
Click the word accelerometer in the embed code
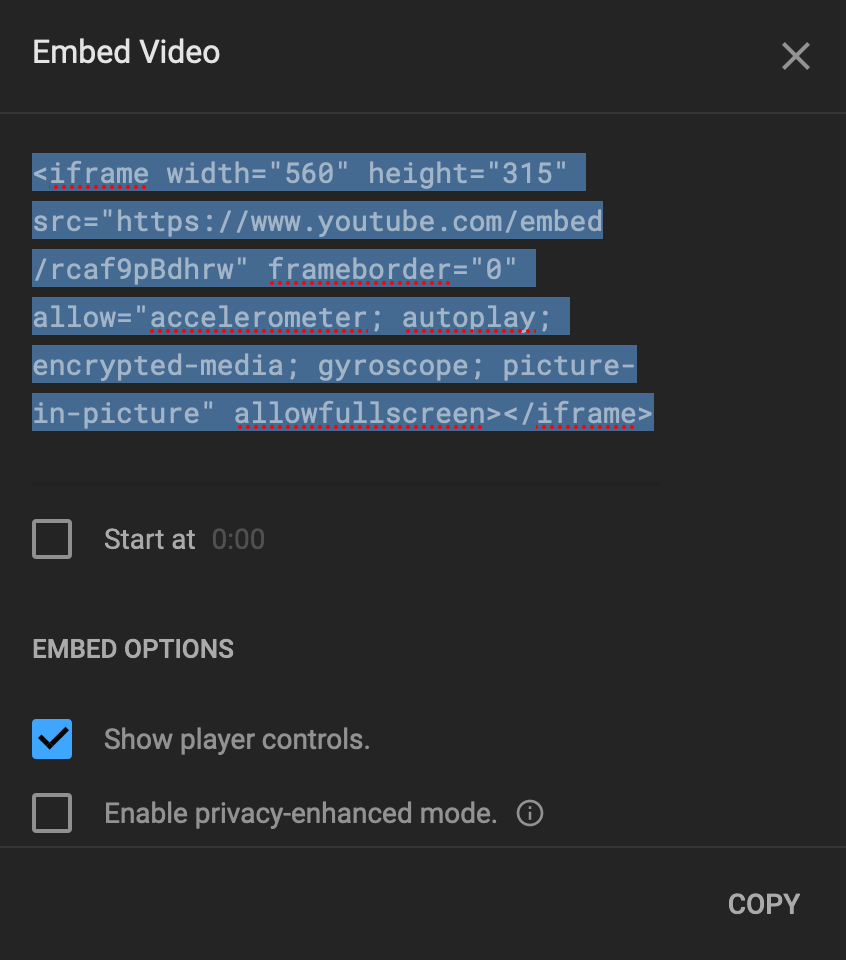pyautogui.click(x=259, y=318)
